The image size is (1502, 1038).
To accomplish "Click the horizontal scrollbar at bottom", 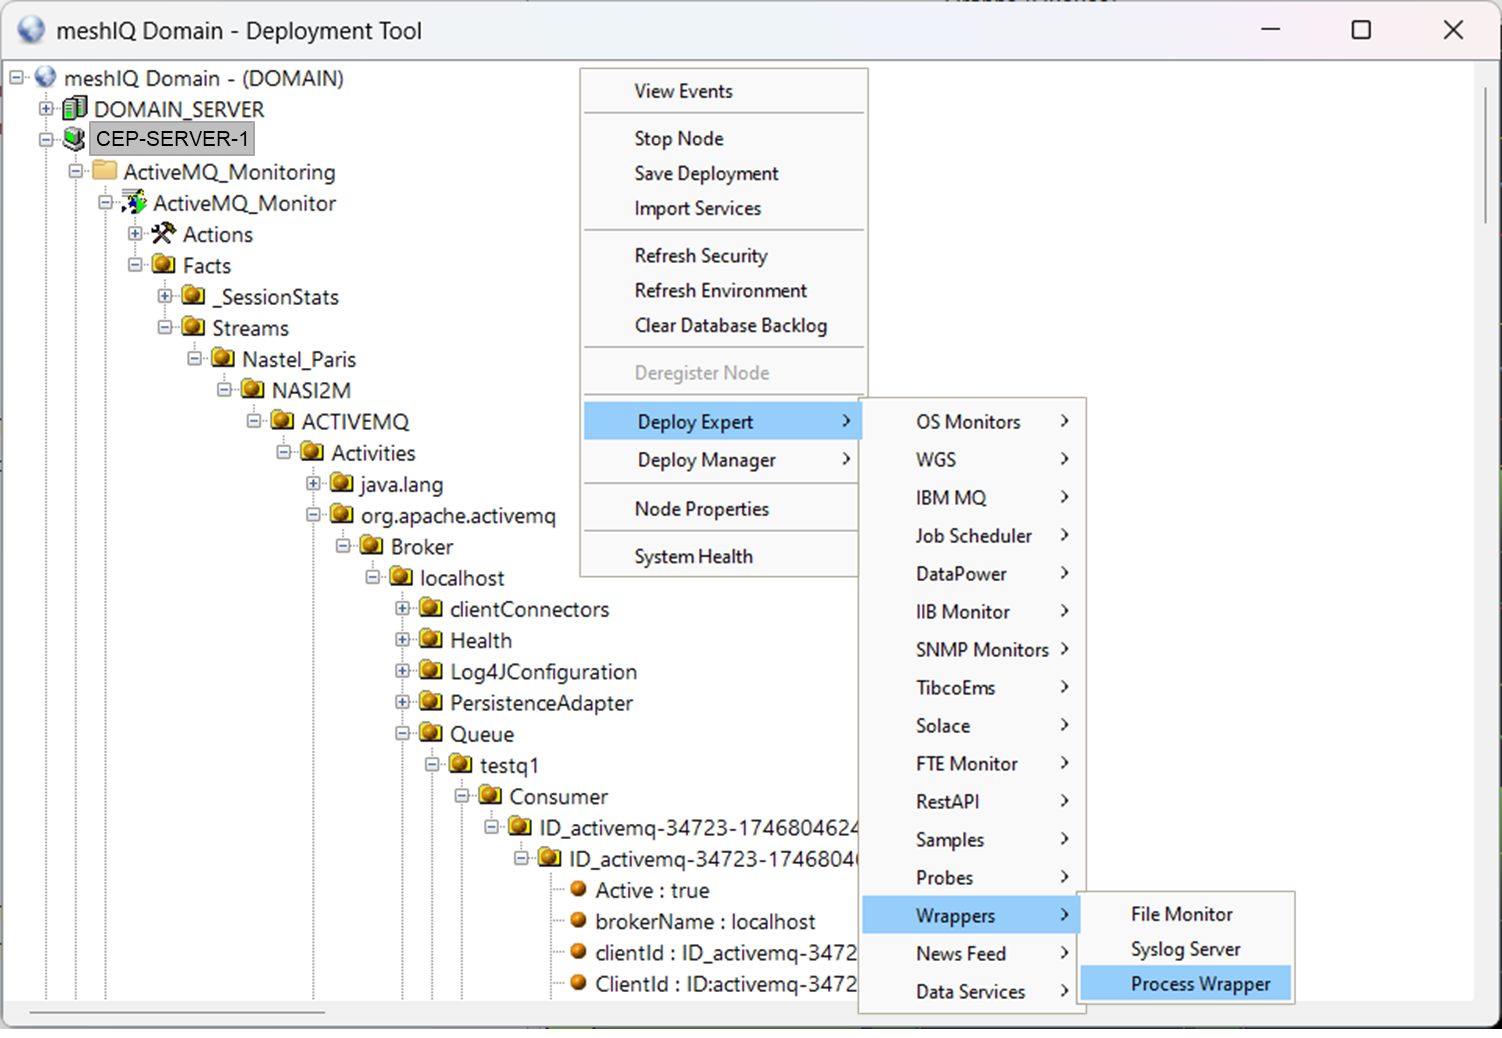I will [177, 1012].
